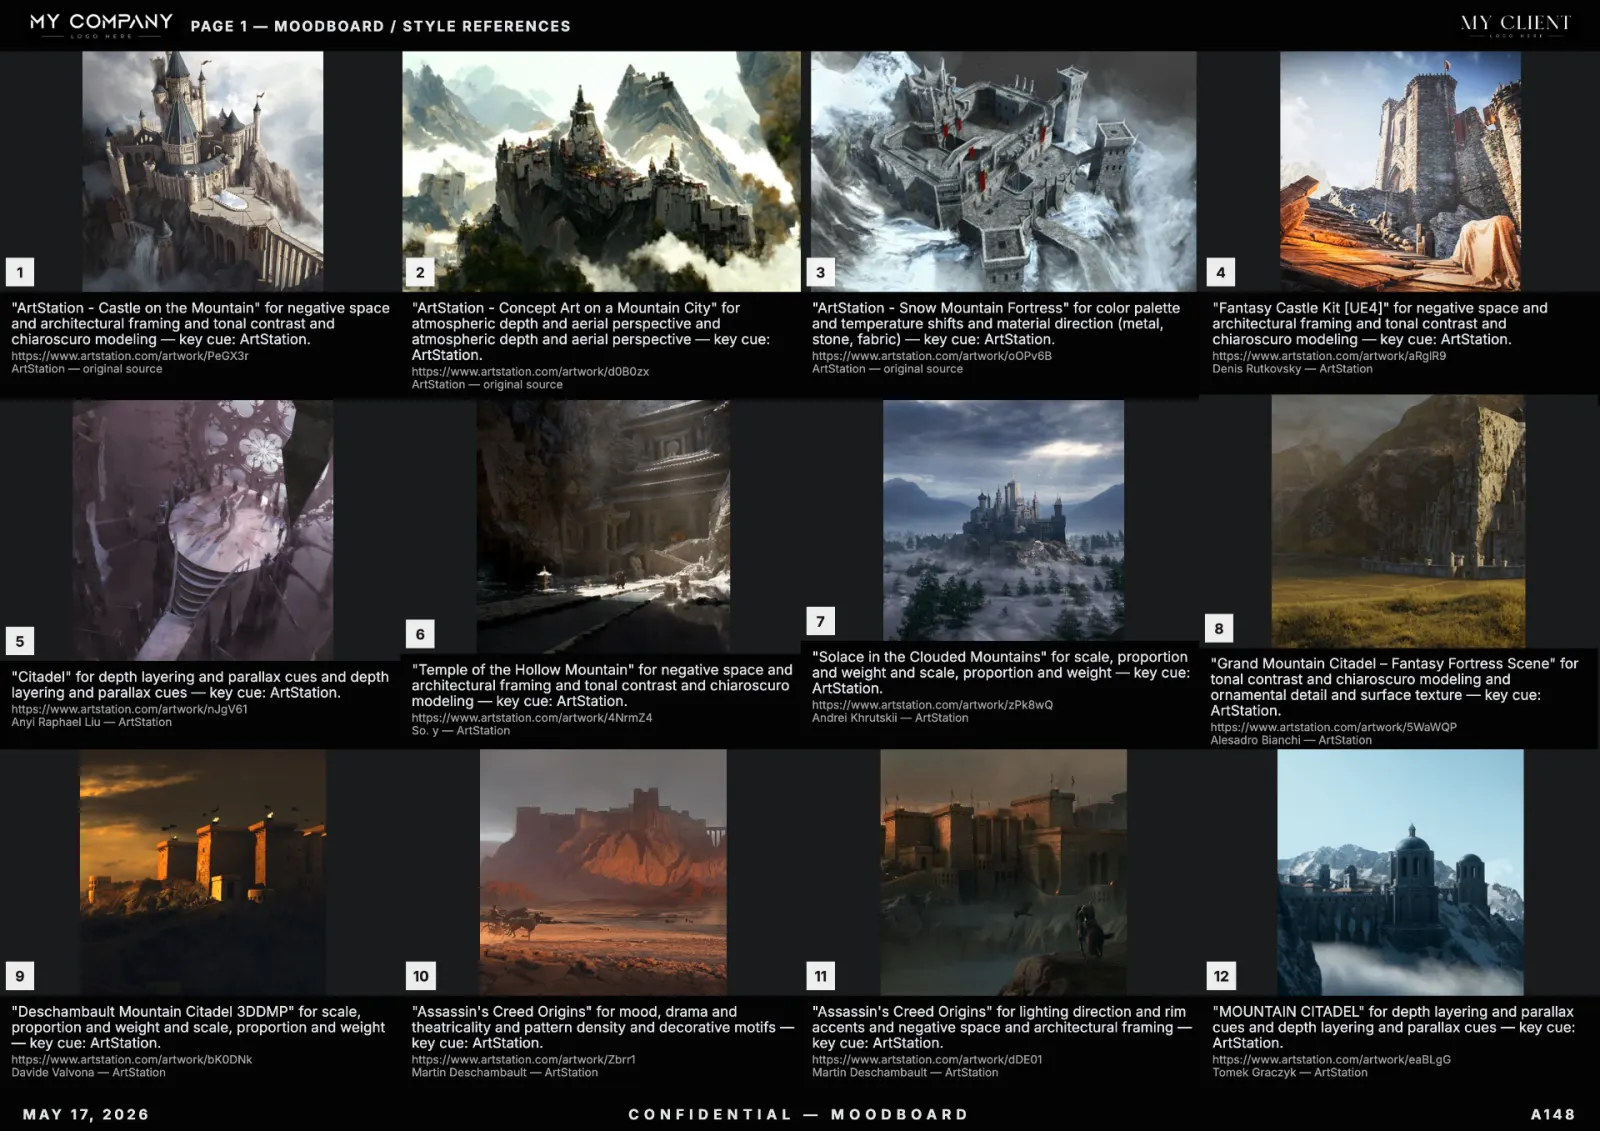Follow the URL under Fantasy Castle Kit caption

pyautogui.click(x=1329, y=356)
